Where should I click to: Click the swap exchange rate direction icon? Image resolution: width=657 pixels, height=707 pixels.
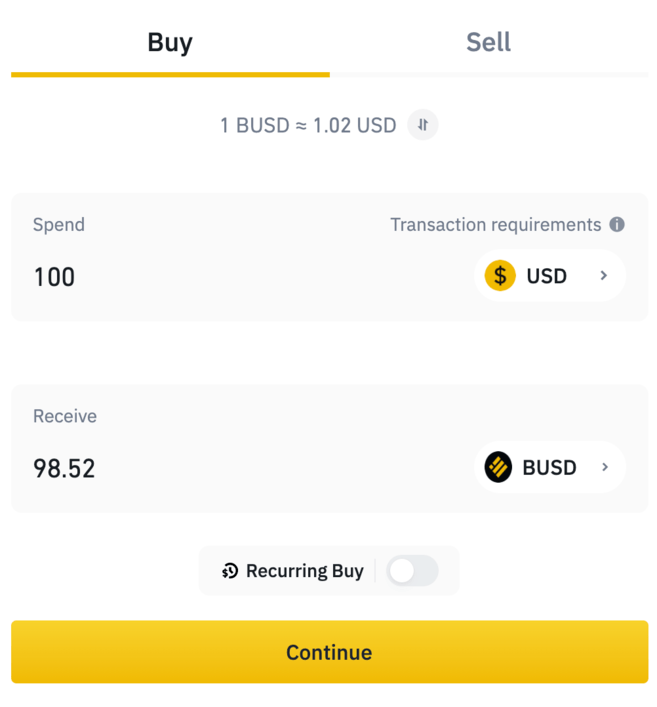coord(423,125)
